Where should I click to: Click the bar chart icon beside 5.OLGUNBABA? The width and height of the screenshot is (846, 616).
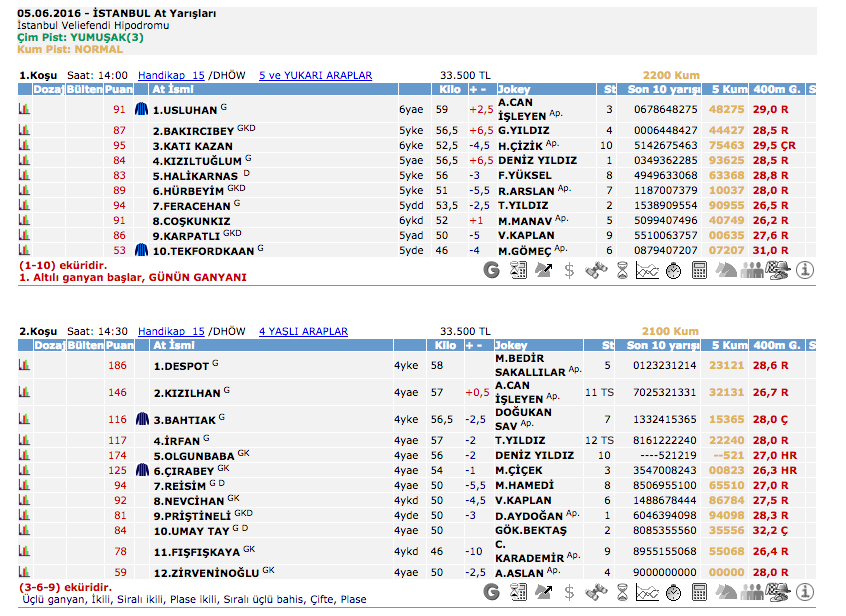click(x=24, y=455)
